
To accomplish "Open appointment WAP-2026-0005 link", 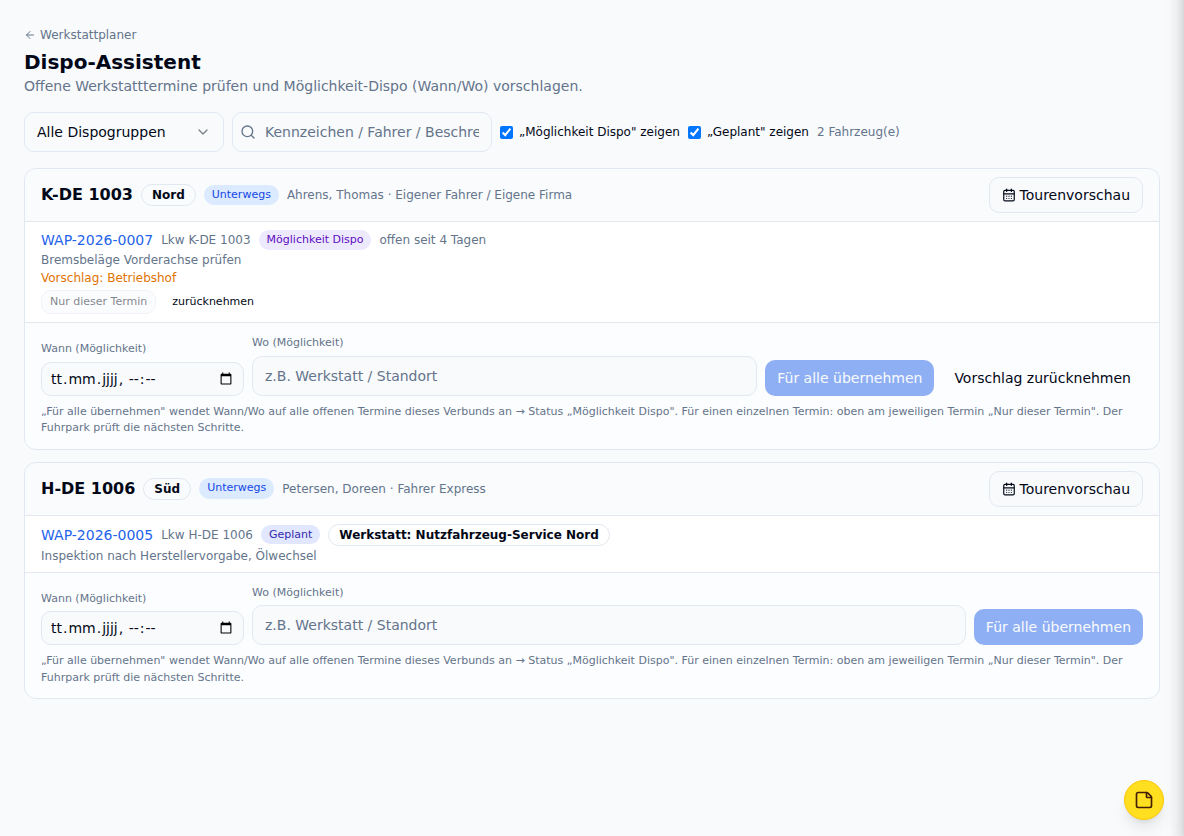I will 97,535.
